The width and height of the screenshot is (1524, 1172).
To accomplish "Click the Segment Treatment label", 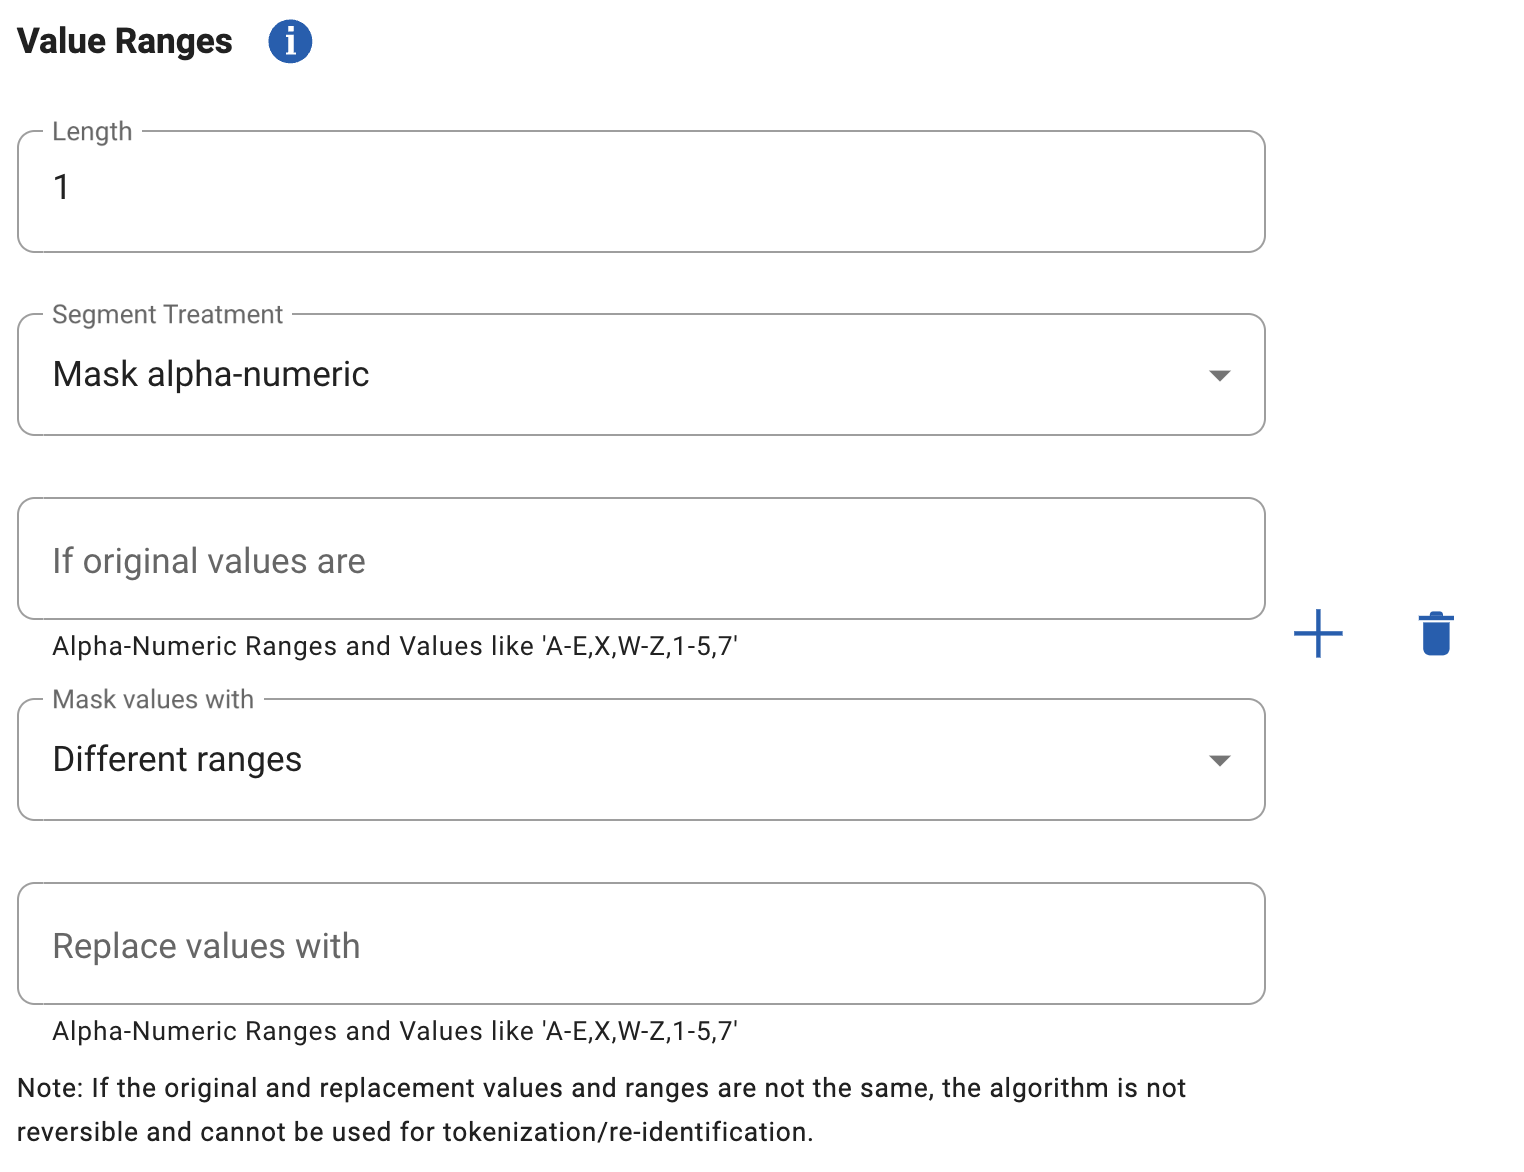I will 167,315.
